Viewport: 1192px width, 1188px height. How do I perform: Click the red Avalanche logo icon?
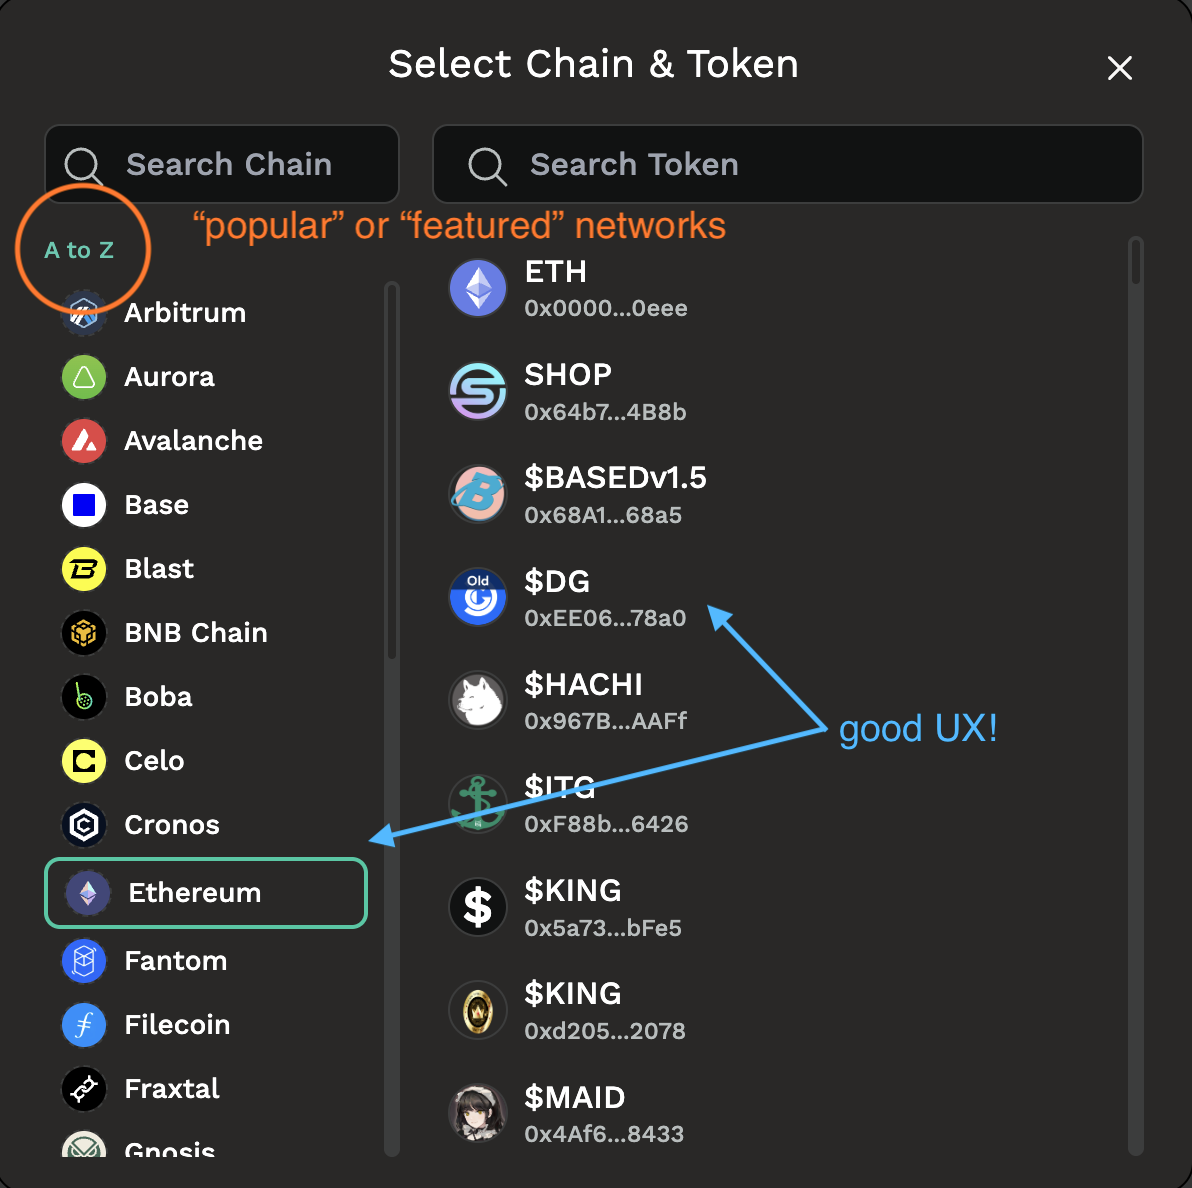[84, 441]
